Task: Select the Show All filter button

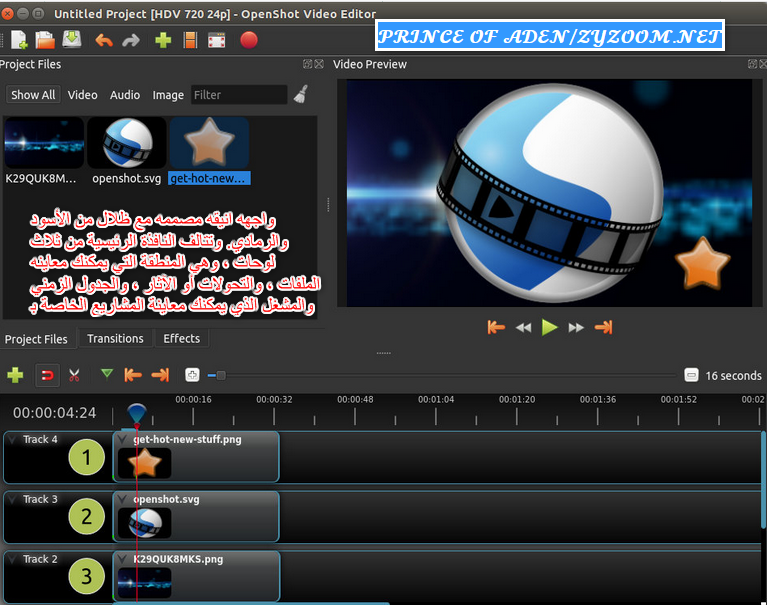Action: pyautogui.click(x=33, y=95)
